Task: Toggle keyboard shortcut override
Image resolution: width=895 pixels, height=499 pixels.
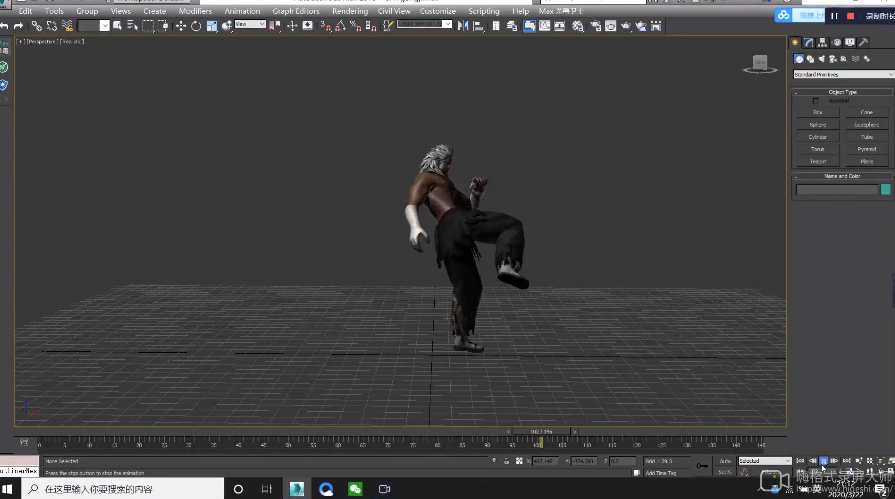Action: tap(308, 26)
